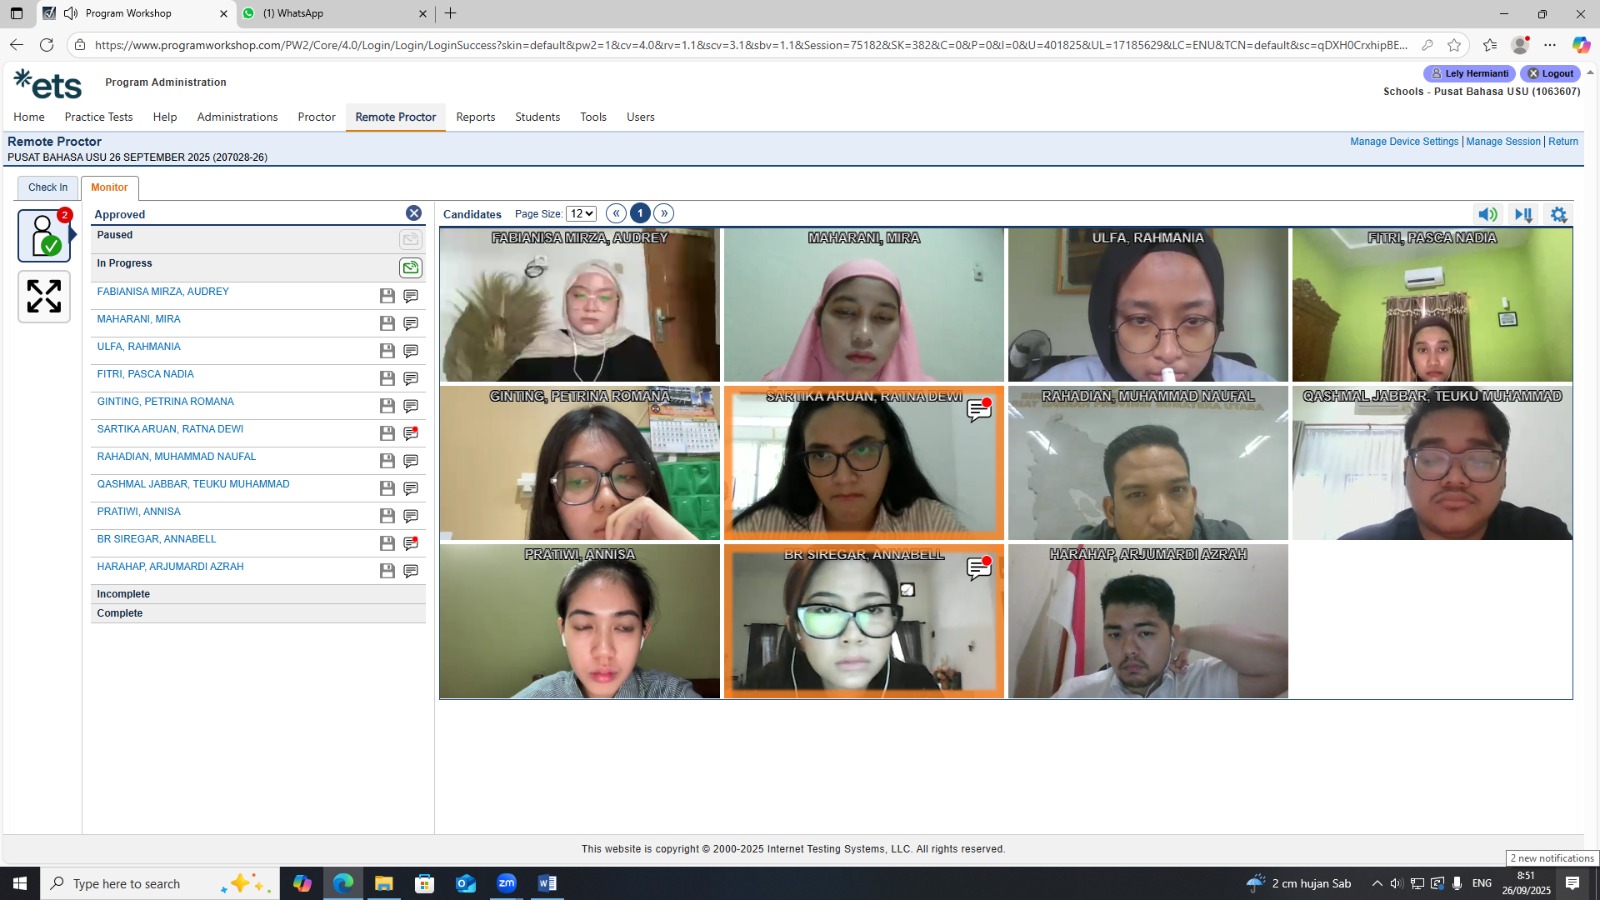The width and height of the screenshot is (1600, 900).
Task: Click the Logout button
Action: (1550, 74)
